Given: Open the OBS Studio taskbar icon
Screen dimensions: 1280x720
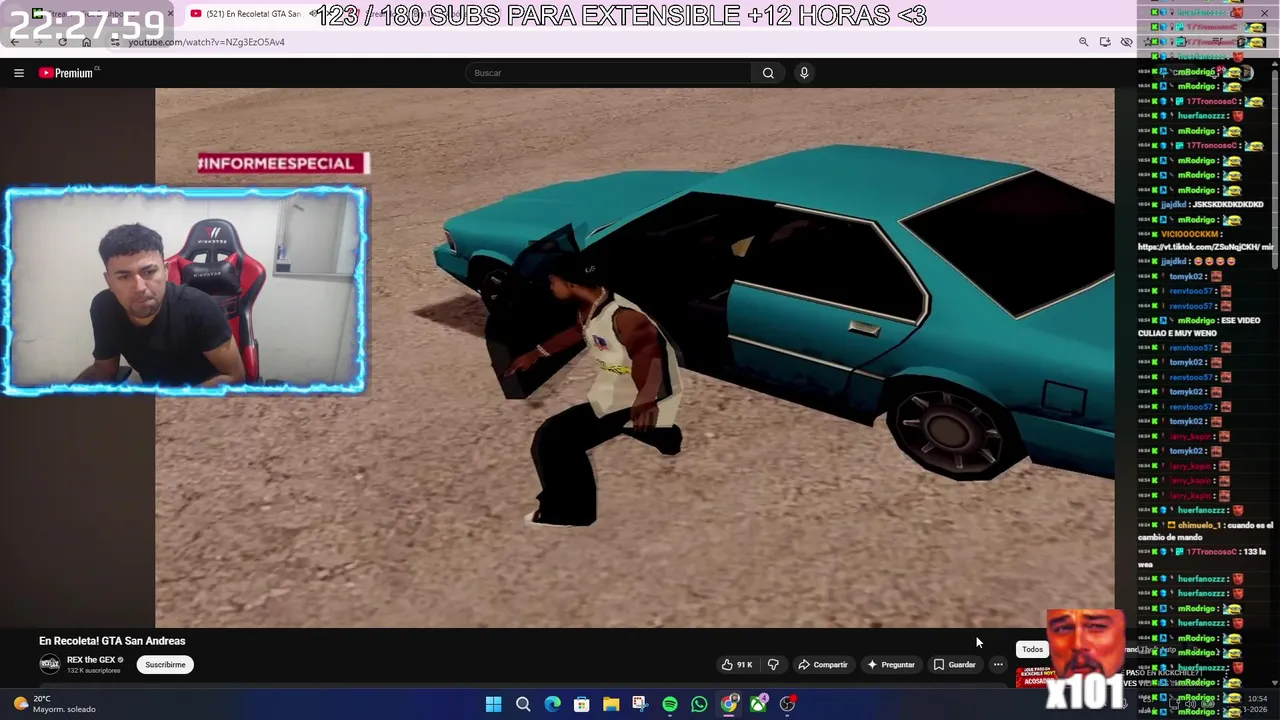Looking at the screenshot, I should coord(788,704).
